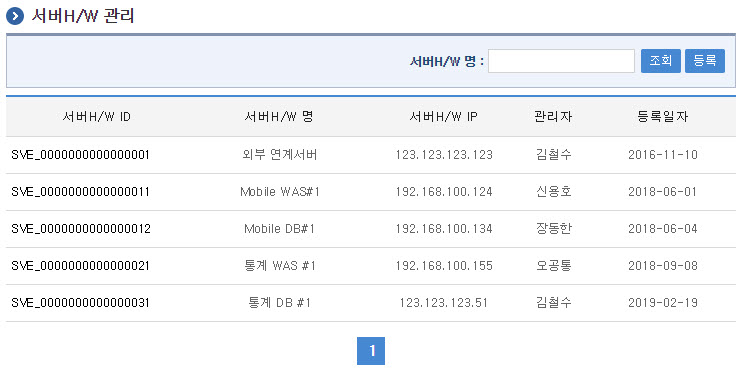Open server ID SVE_0000000000000012
742x375 pixels.
point(81,229)
